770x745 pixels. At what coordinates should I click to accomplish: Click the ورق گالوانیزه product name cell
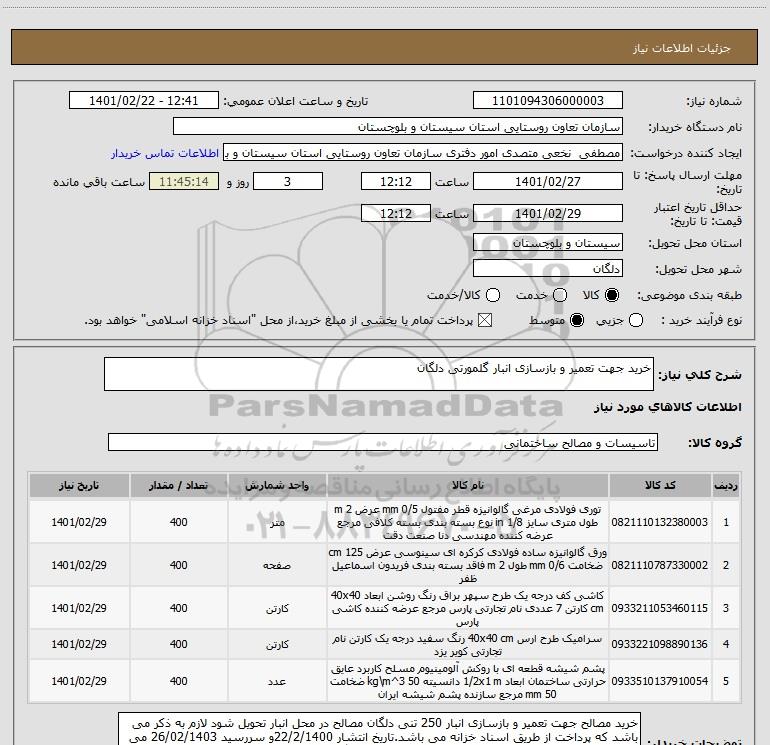(x=468, y=565)
